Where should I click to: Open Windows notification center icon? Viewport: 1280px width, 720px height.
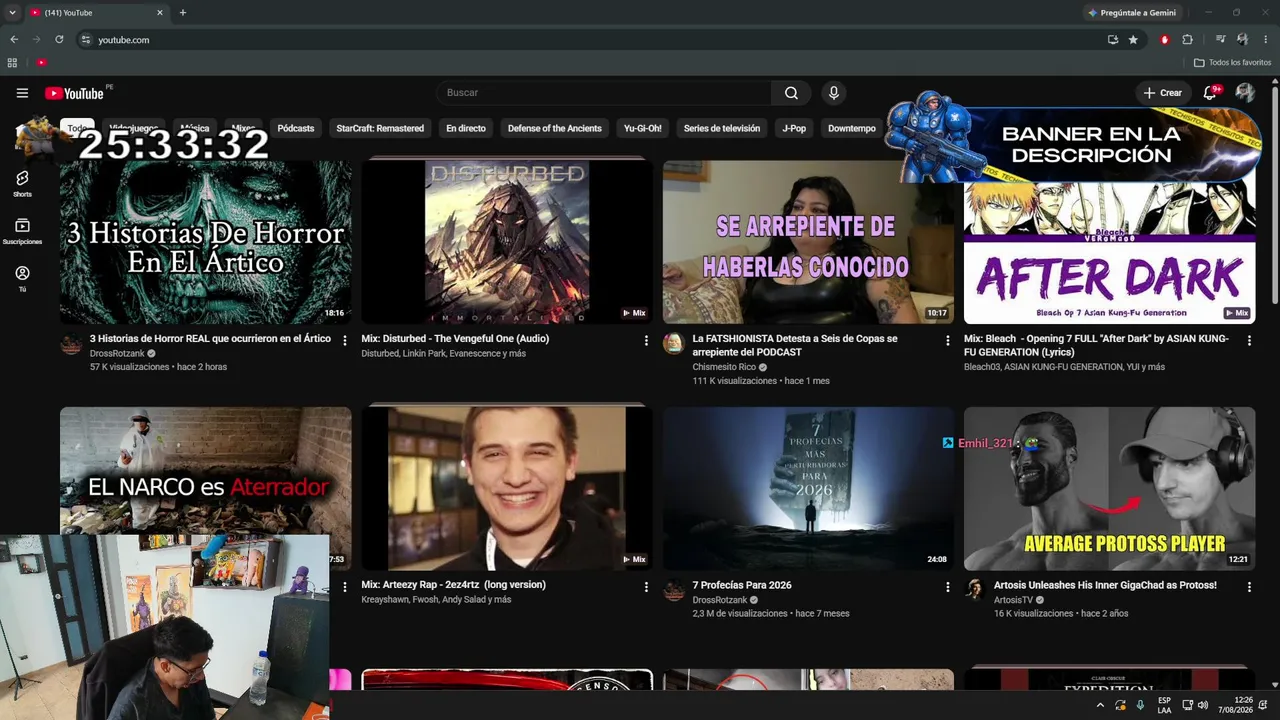pyautogui.click(x=1264, y=705)
